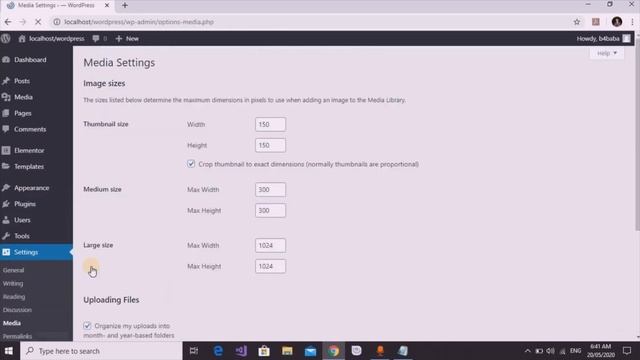Open Reading settings submenu

click(x=14, y=297)
